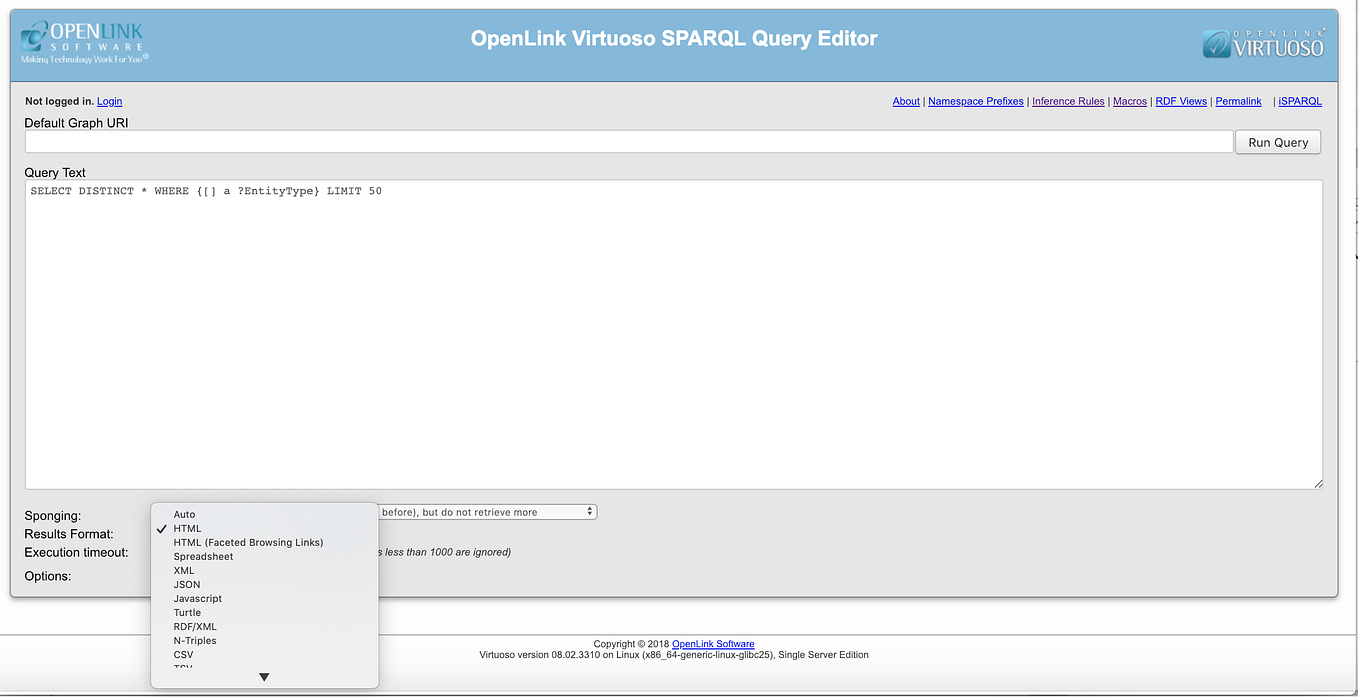Image resolution: width=1358 pixels, height=697 pixels.
Task: Open the iSPARQL editor link
Action: 1299,101
